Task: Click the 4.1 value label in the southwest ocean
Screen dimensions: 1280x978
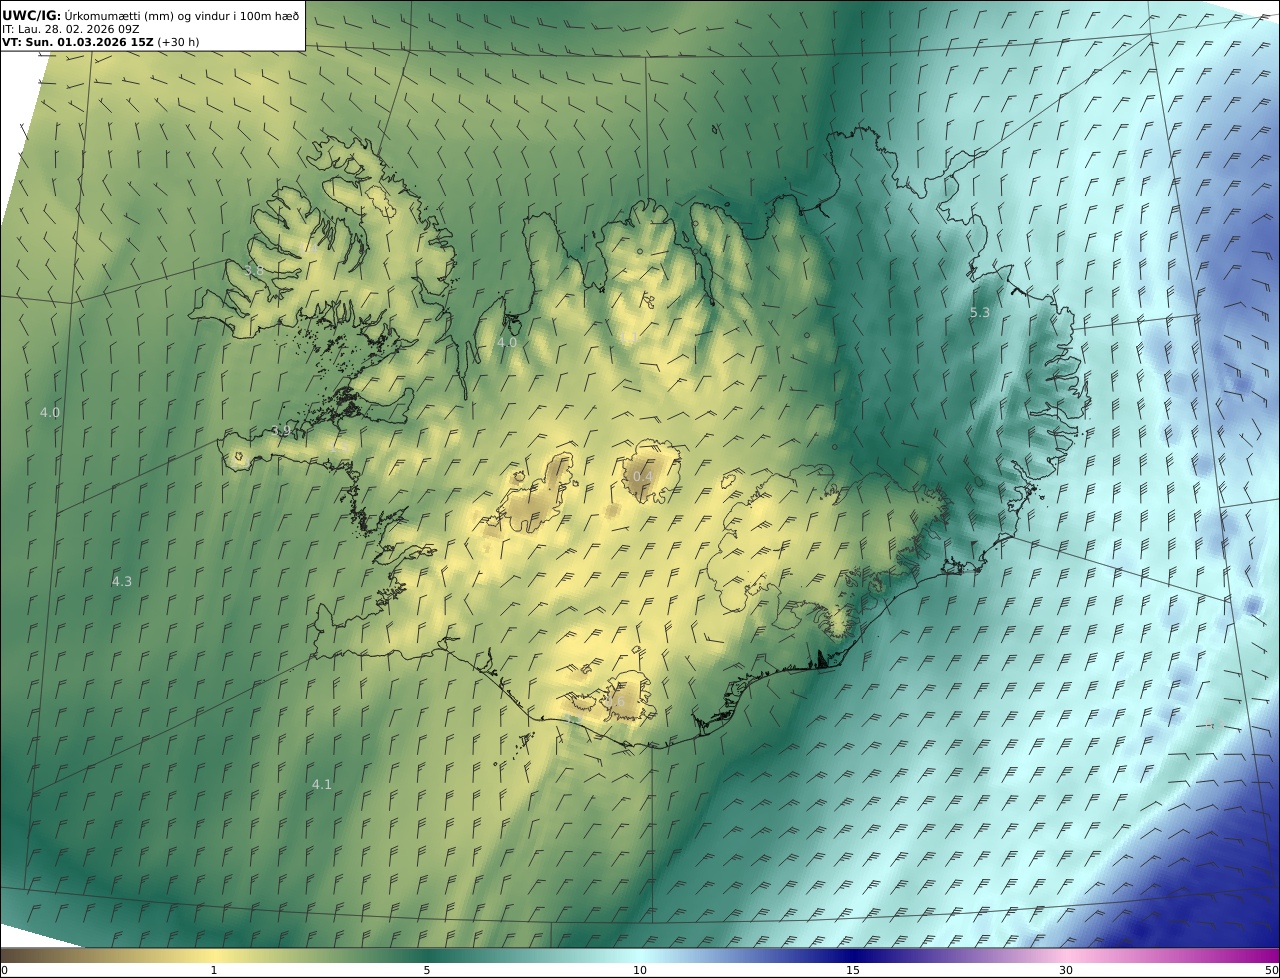Action: (x=321, y=785)
